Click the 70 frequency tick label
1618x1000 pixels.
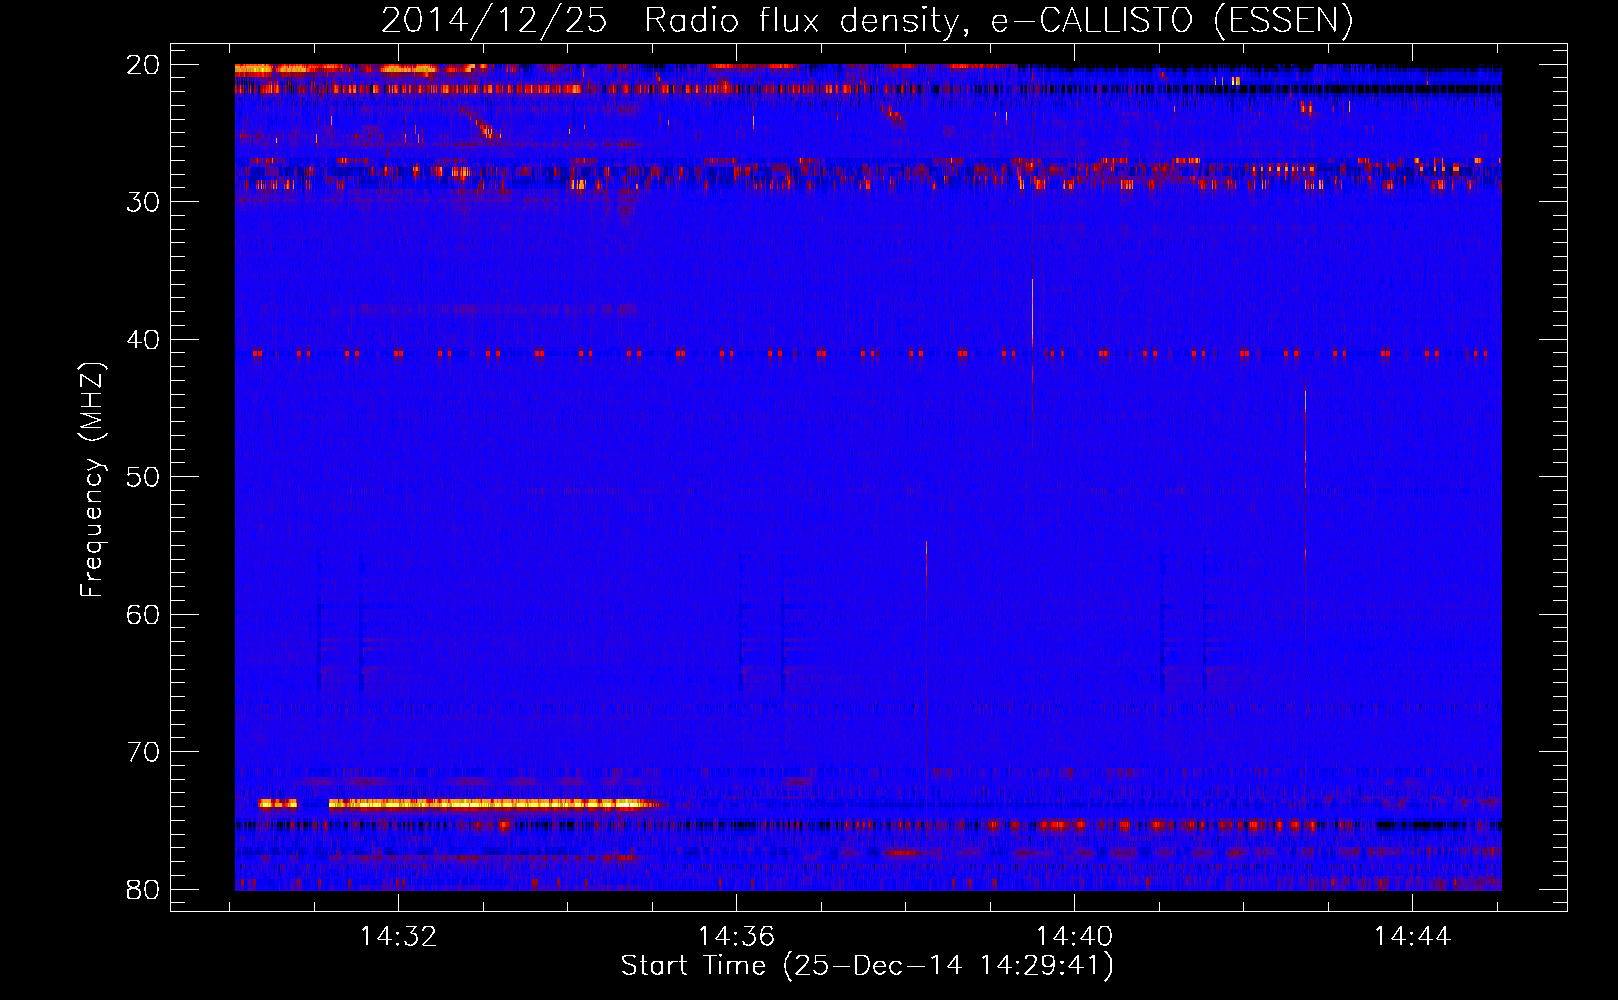(144, 752)
